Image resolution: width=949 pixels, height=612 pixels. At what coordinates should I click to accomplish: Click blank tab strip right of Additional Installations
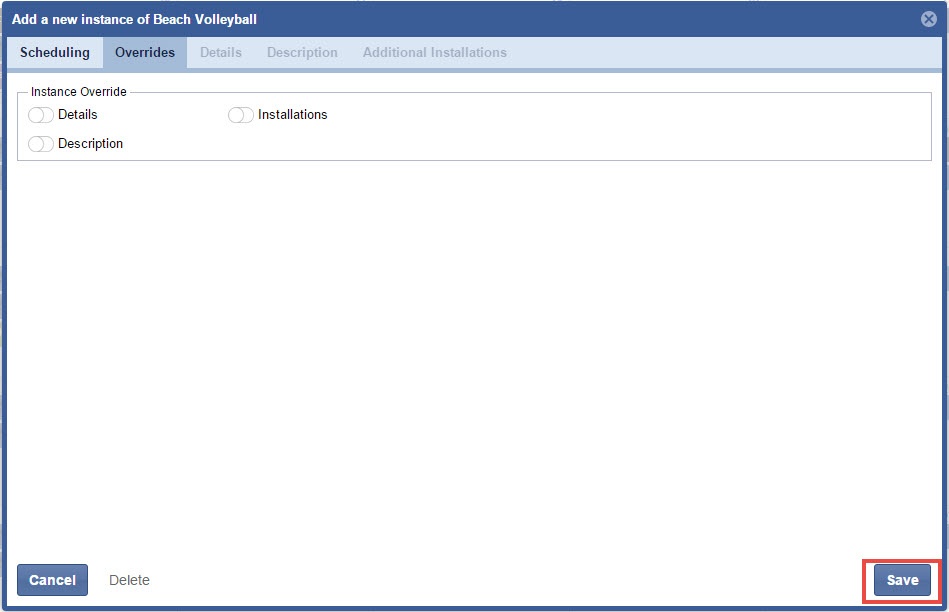720,53
